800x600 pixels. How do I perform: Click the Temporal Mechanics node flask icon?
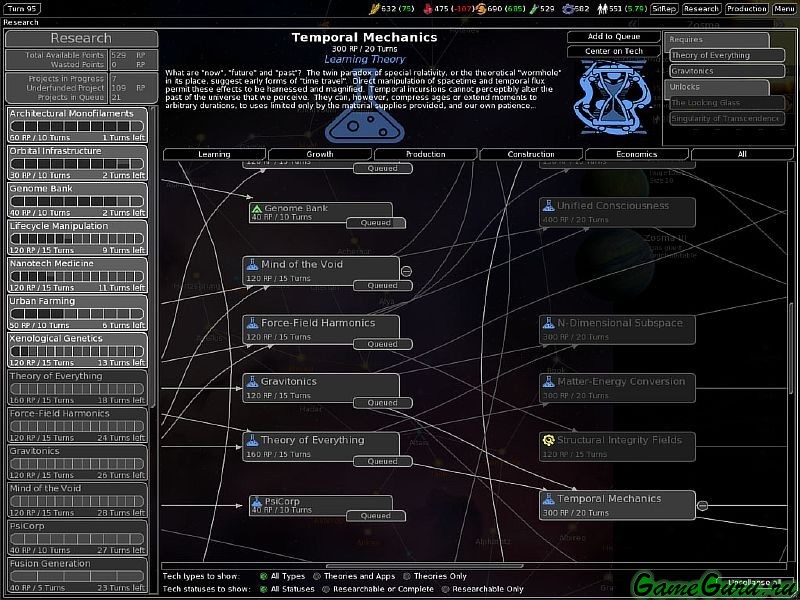[x=548, y=499]
